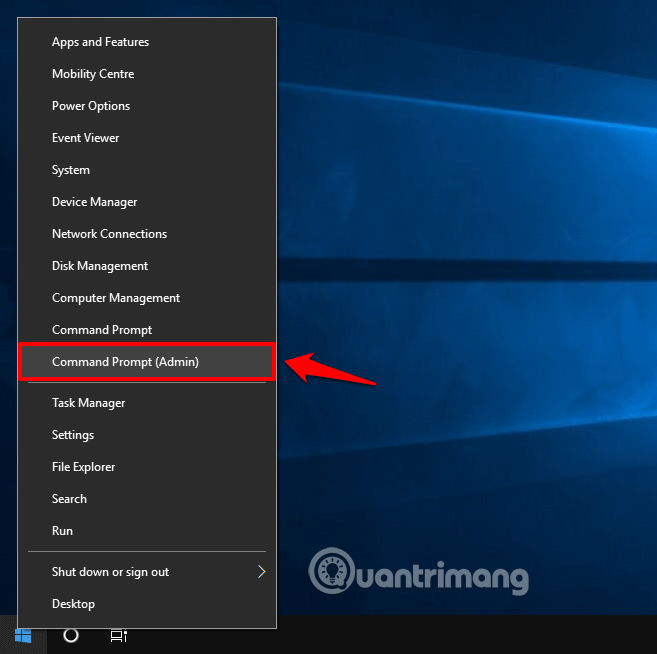
Task: Open Settings from the Win+X menu
Action: pyautogui.click(x=147, y=435)
